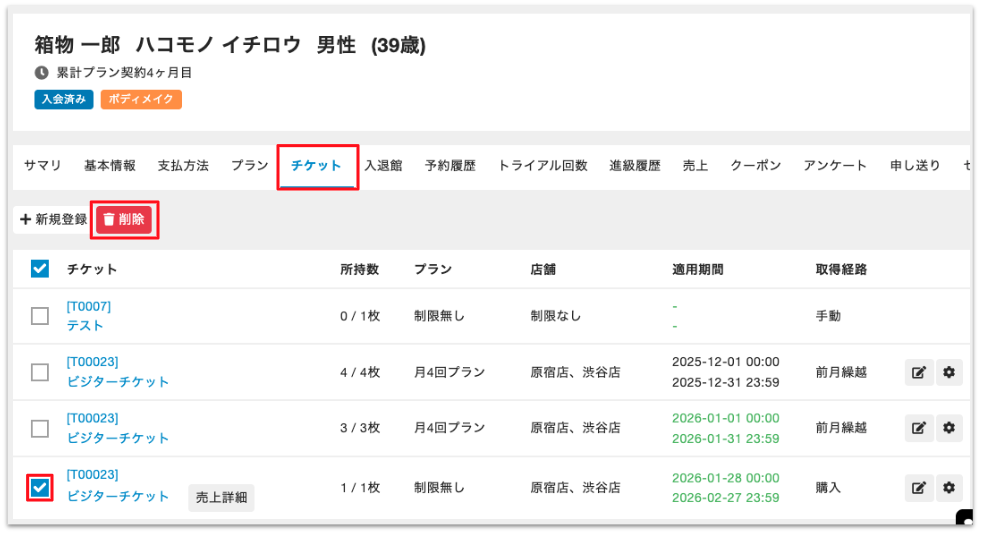
Task: Open the gear menu for the 3/3枚 ticket row
Action: (948, 429)
